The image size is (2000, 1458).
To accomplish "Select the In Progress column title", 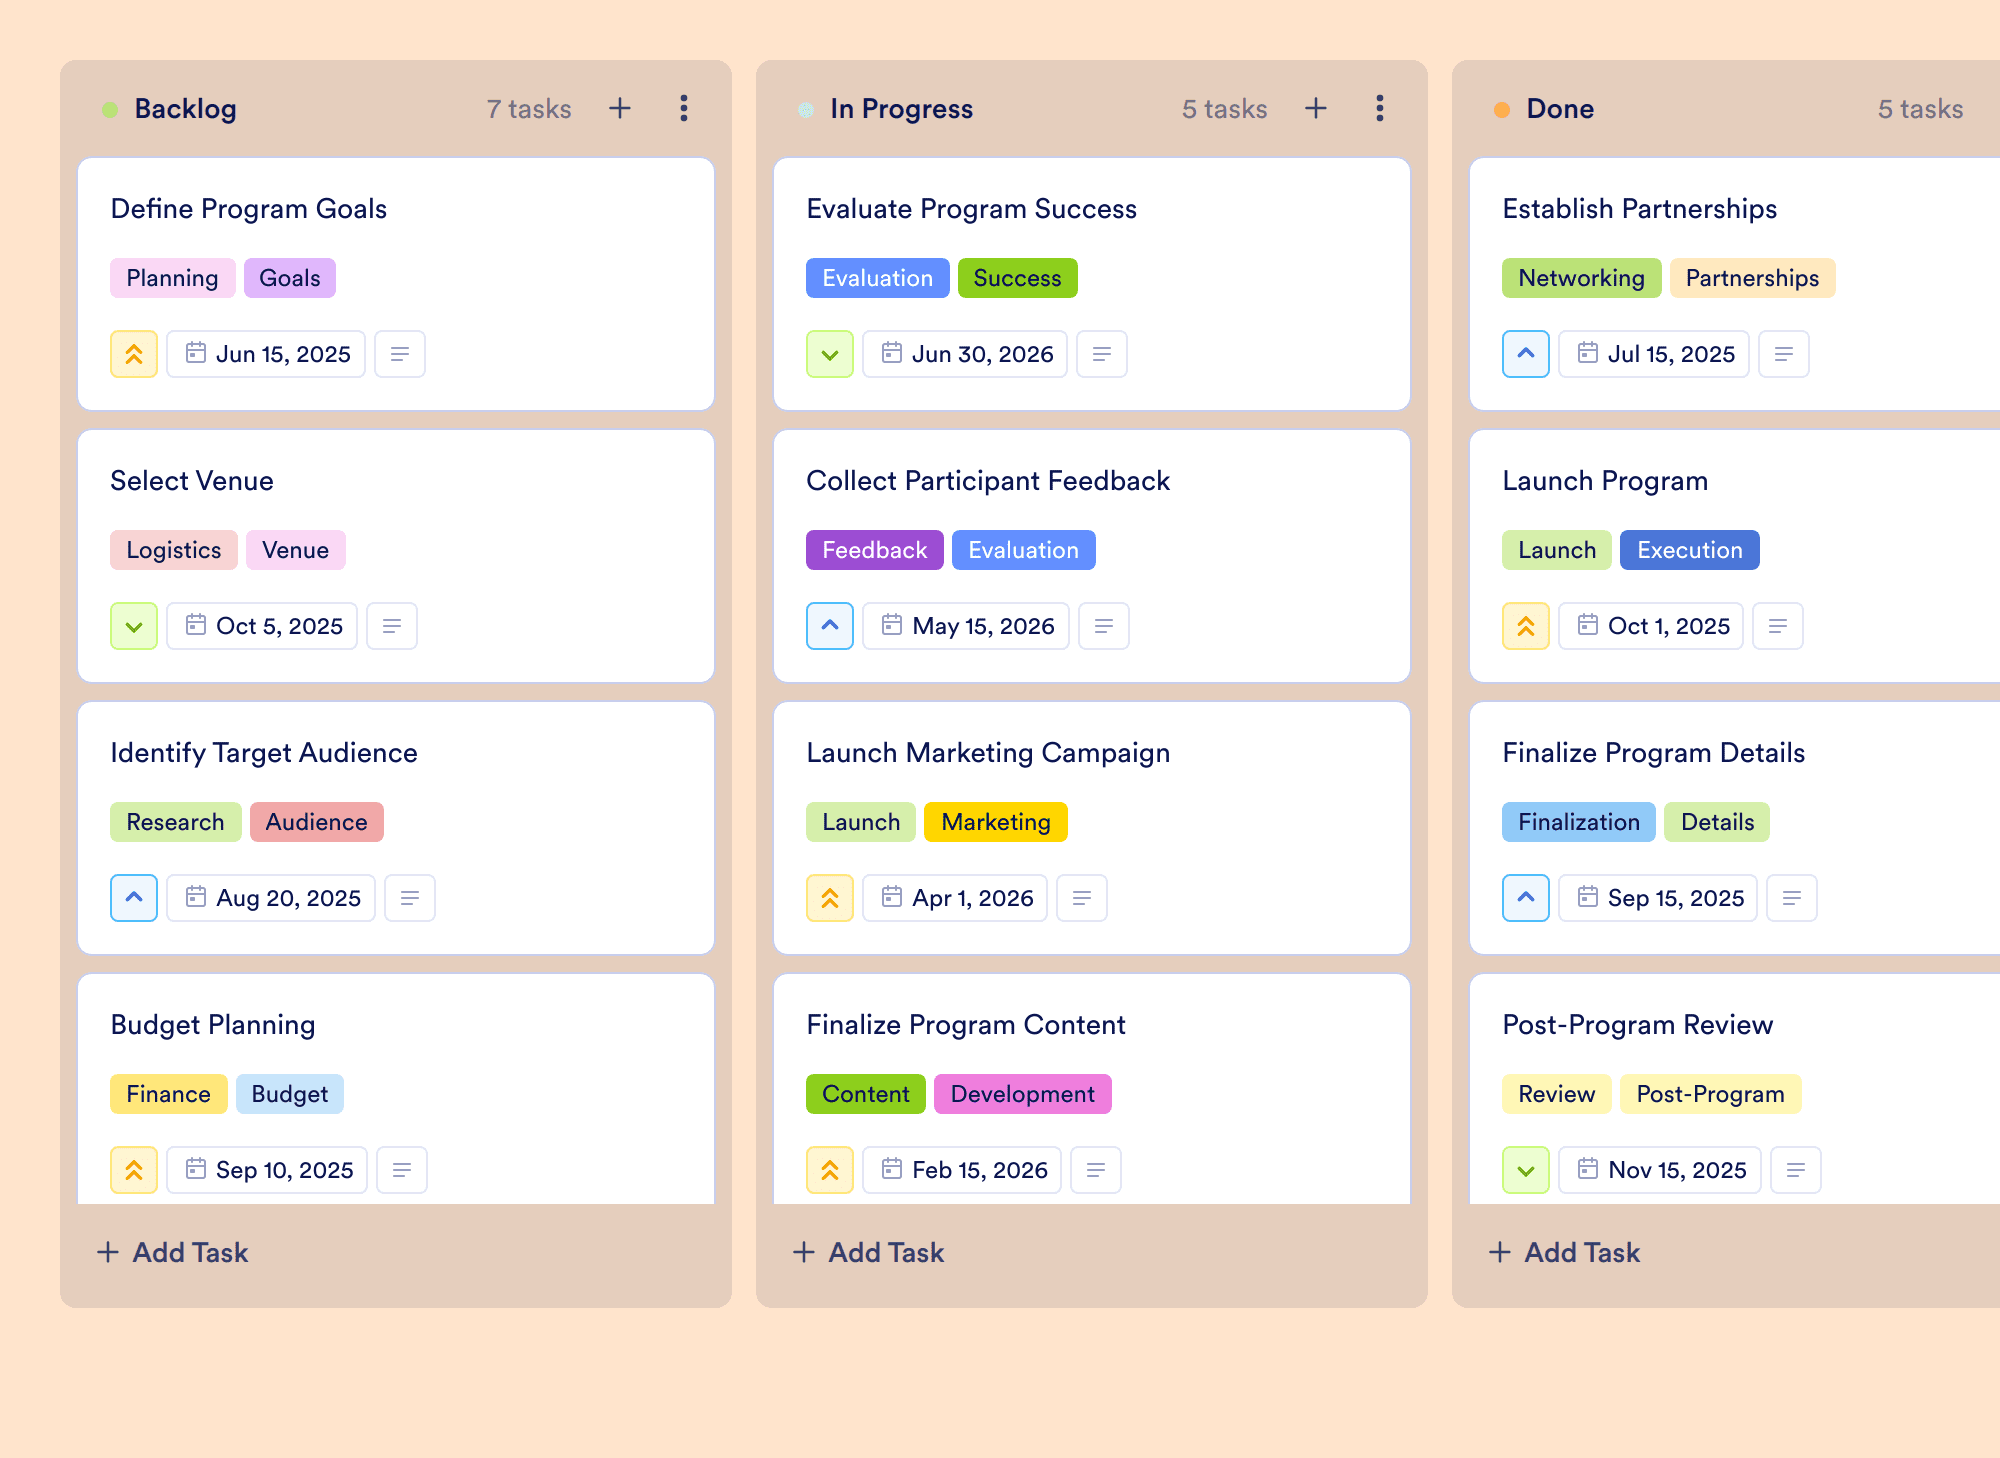I will pos(901,108).
